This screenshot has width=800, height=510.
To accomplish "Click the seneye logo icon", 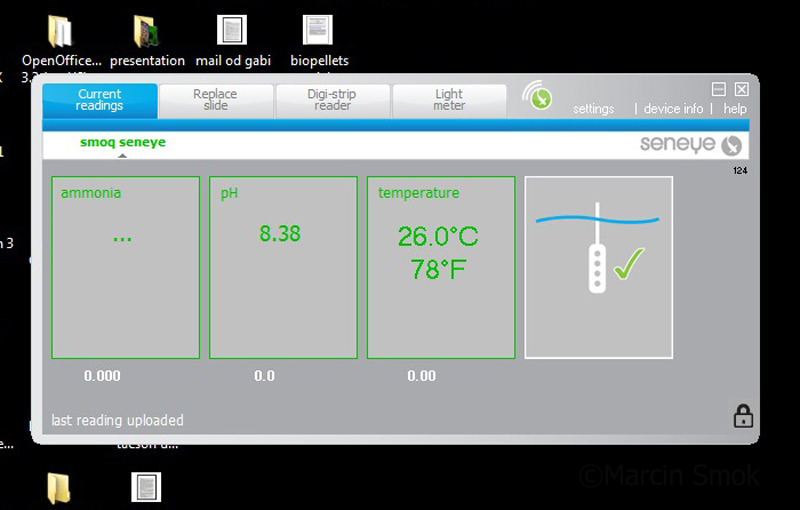I will click(x=732, y=145).
